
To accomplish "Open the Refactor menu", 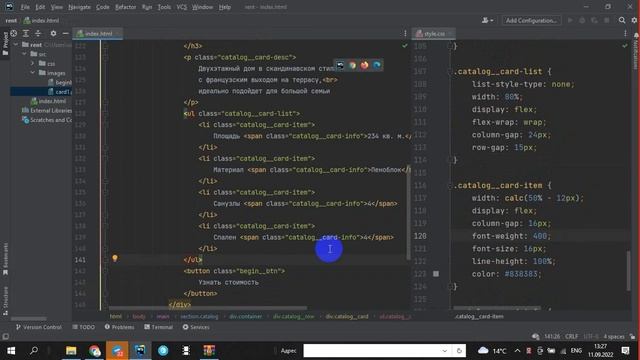I will tap(126, 7).
